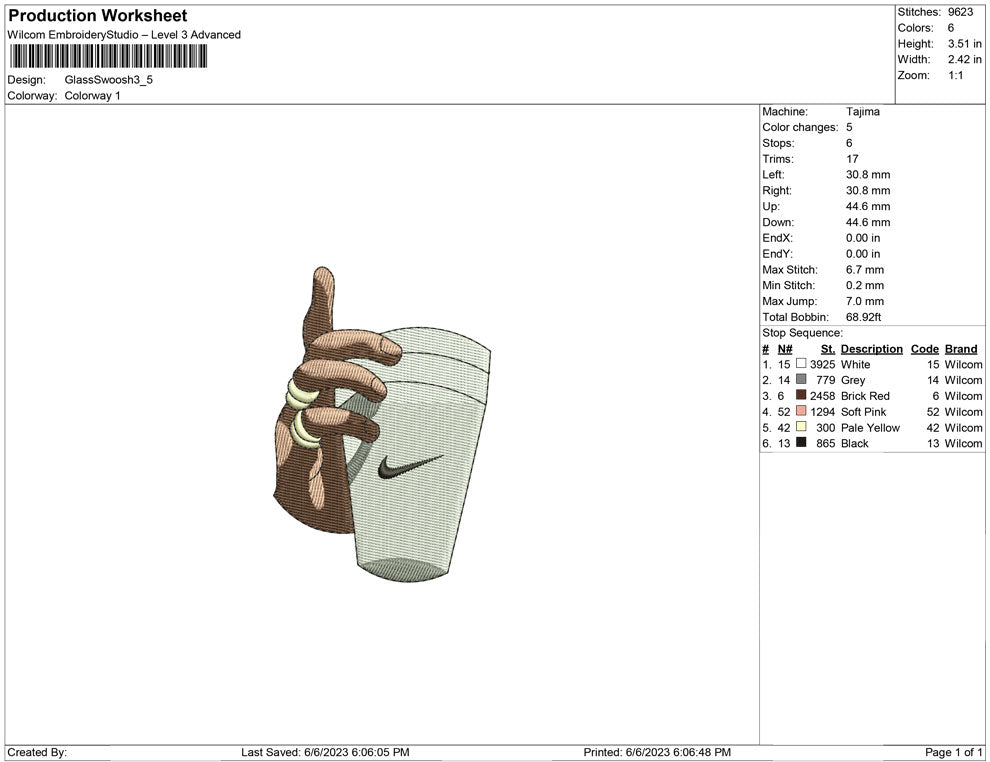Click the Max Jump value 7.0 mm
Viewport: 990px width, 762px height.
[x=864, y=301]
